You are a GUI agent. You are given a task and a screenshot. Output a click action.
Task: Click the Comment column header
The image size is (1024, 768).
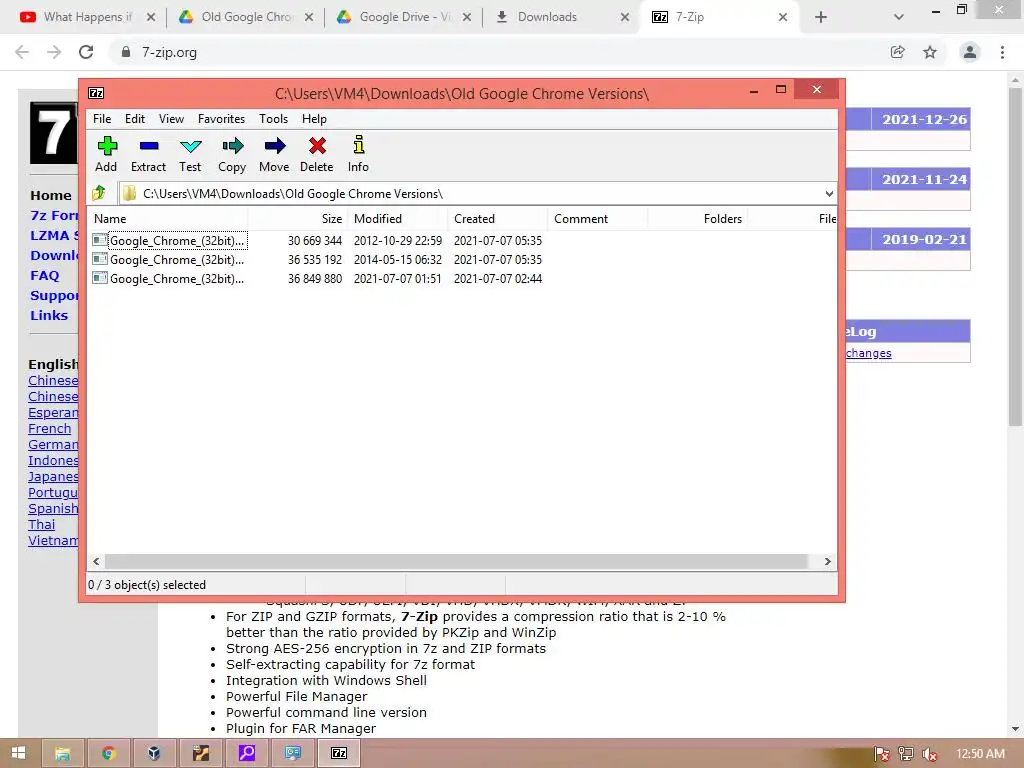point(598,219)
